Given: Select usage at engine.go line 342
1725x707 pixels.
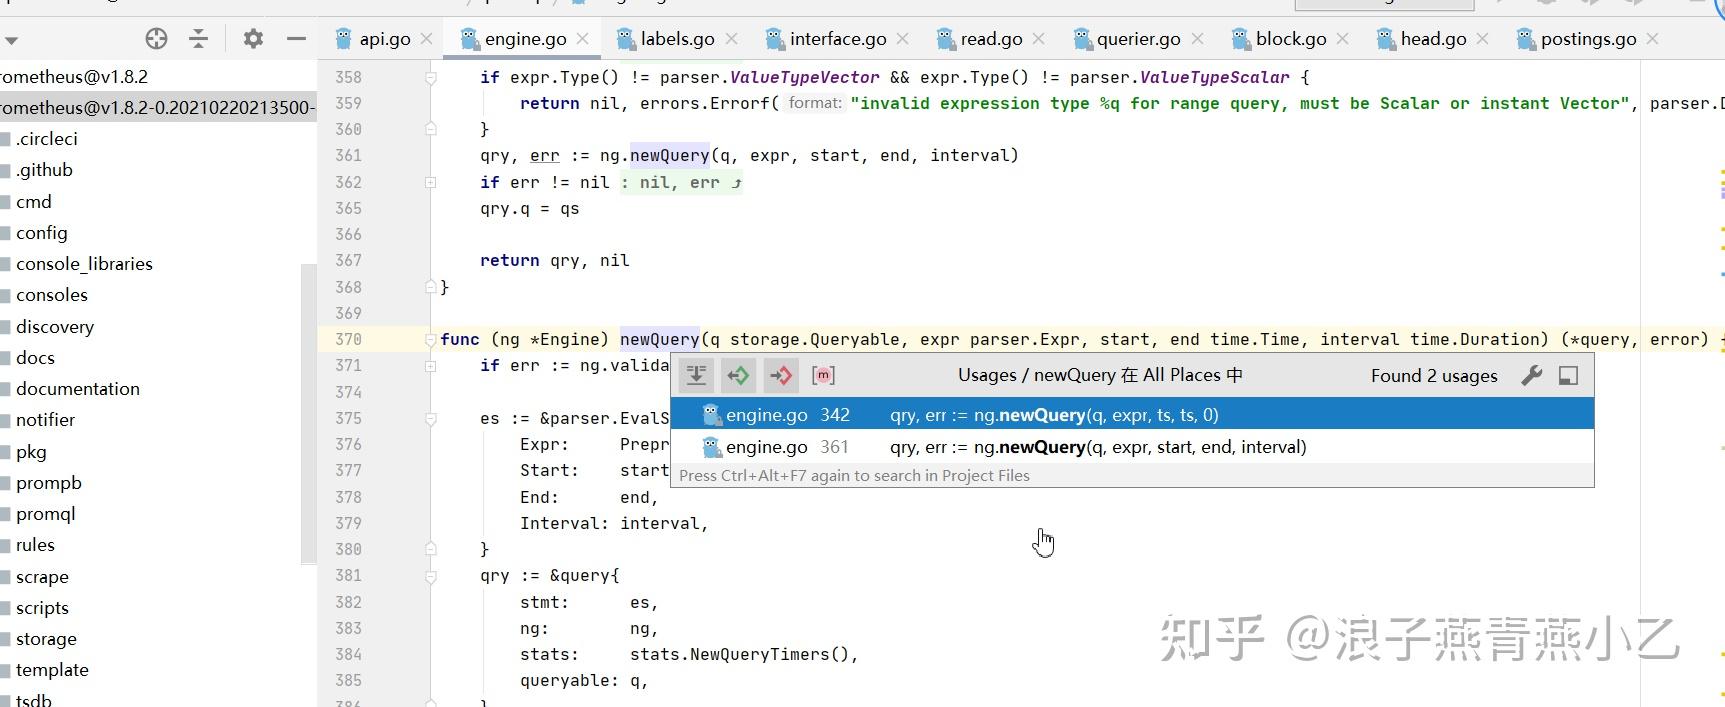Looking at the screenshot, I should 1132,414.
